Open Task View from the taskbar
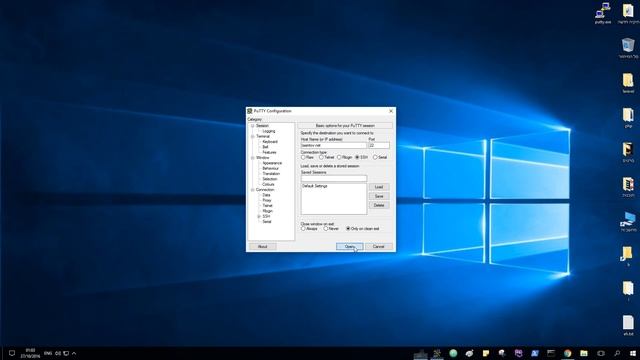 pyautogui.click(x=600, y=353)
